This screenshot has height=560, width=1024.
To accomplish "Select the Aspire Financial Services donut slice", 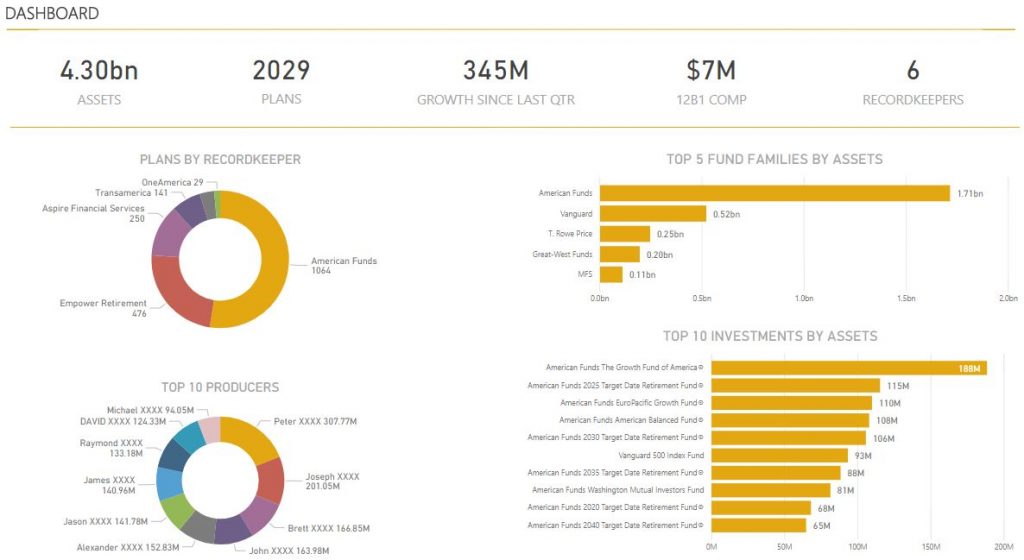I will pos(167,233).
